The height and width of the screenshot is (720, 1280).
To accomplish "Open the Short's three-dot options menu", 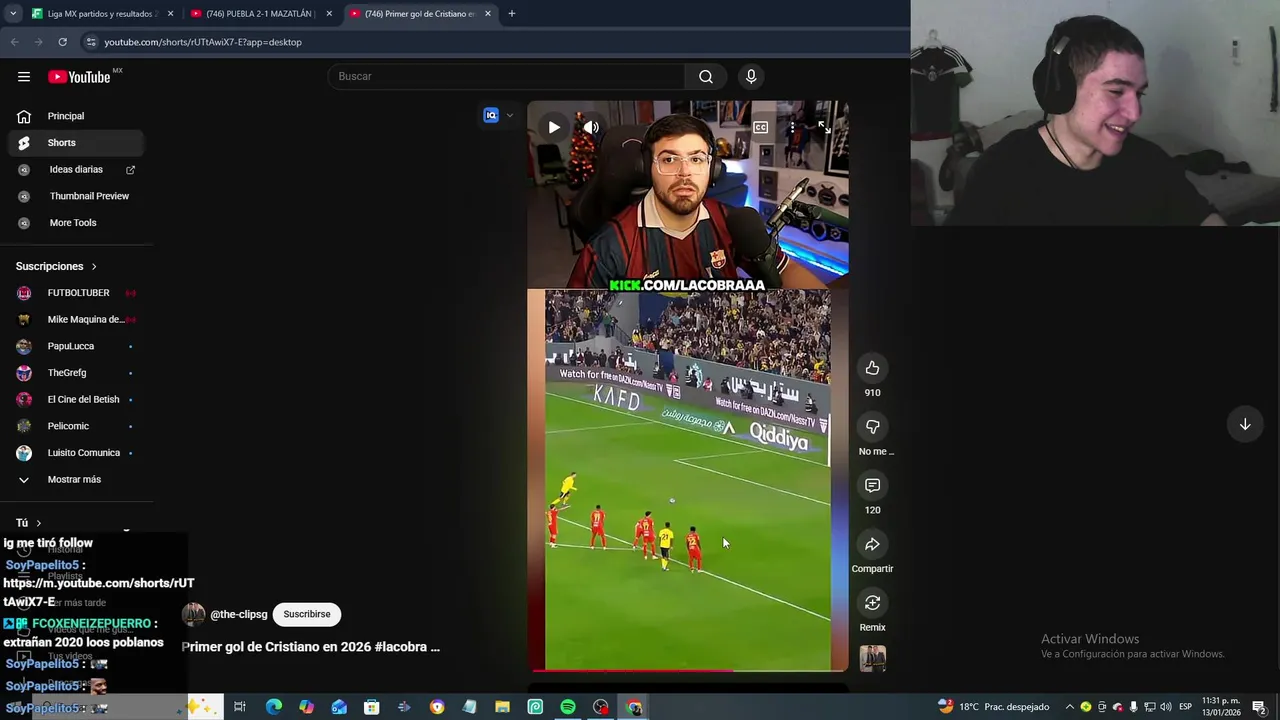I will coord(792,127).
